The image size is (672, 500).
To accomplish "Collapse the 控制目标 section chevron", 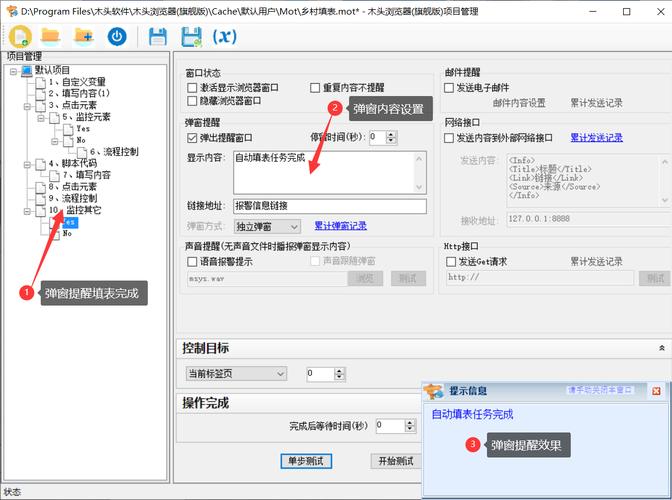I will click(662, 348).
